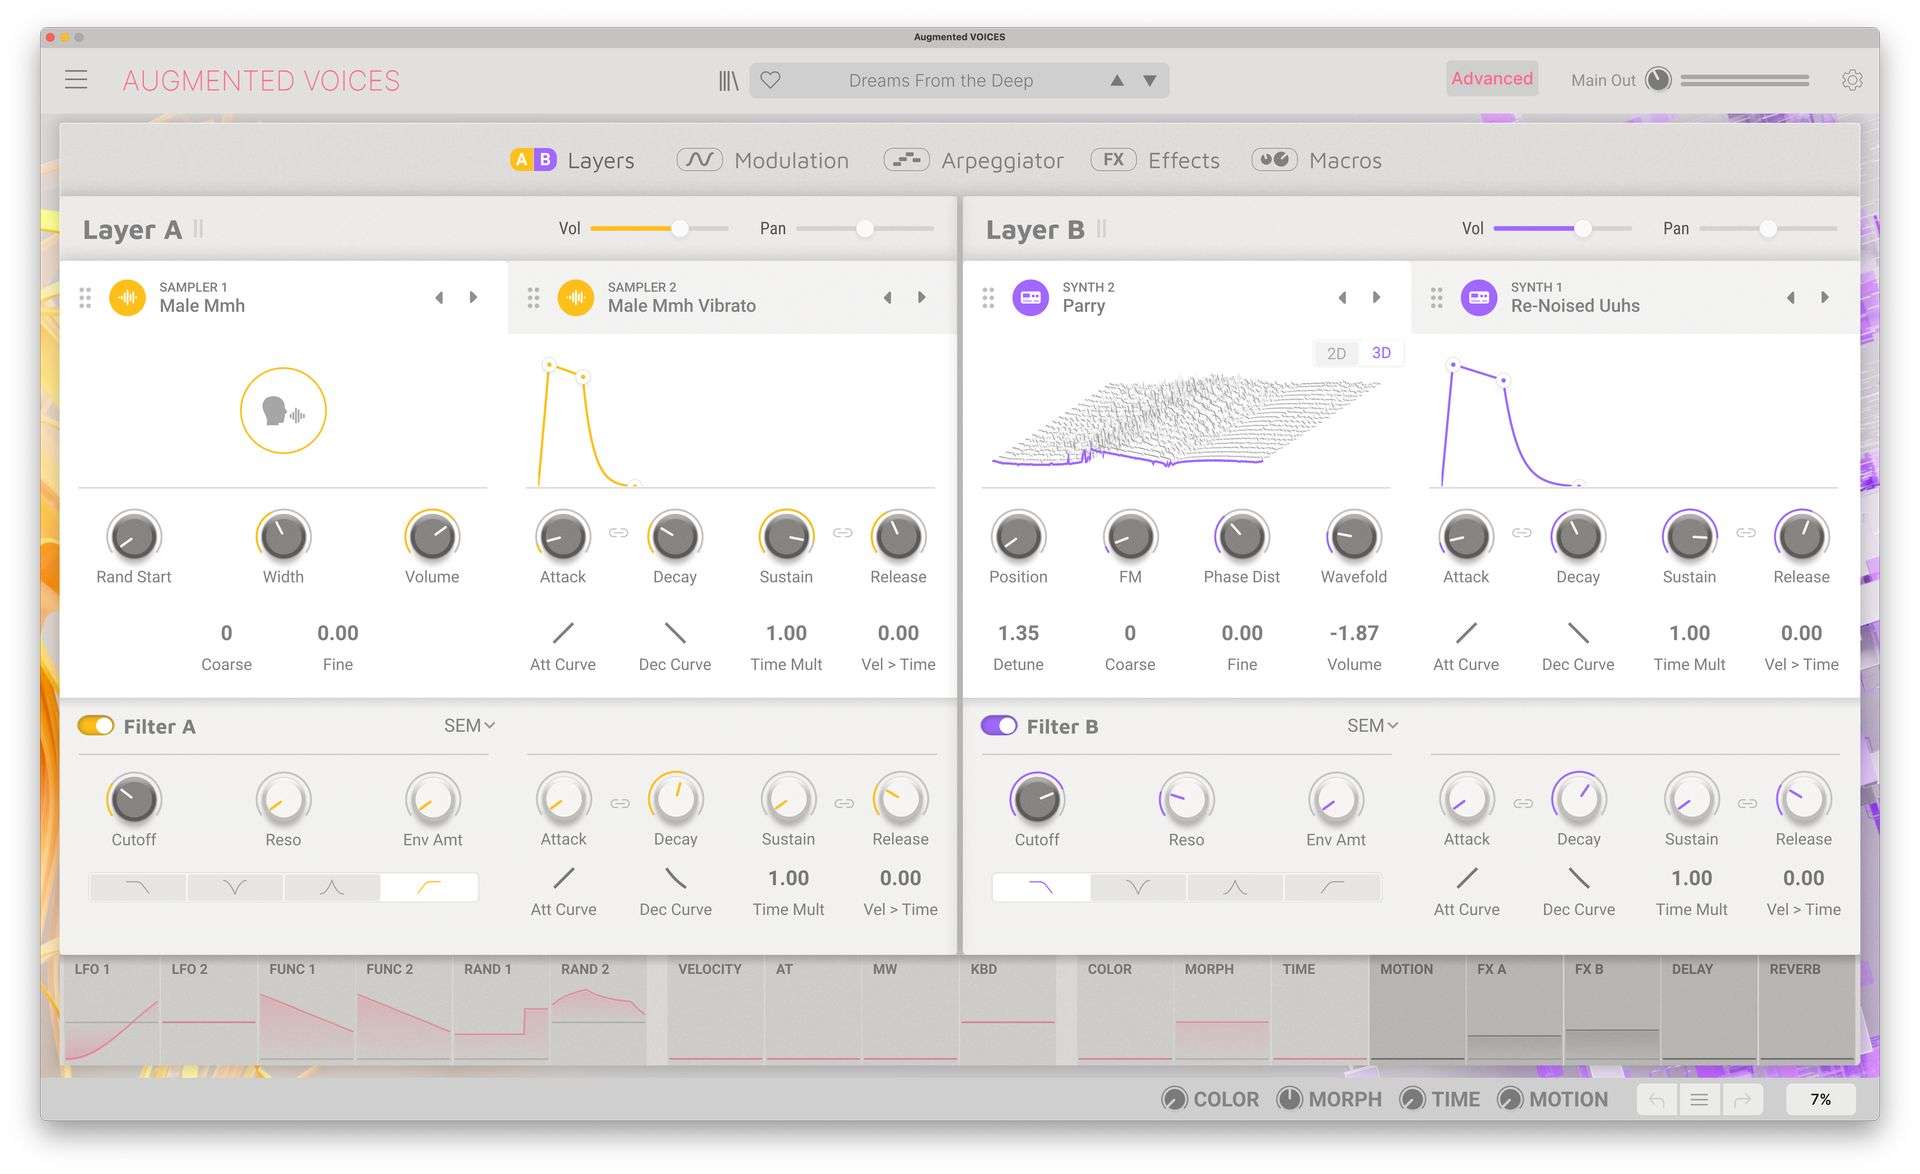Screen dimensions: 1920x1174
Task: Open the Macros tab
Action: pos(1317,160)
